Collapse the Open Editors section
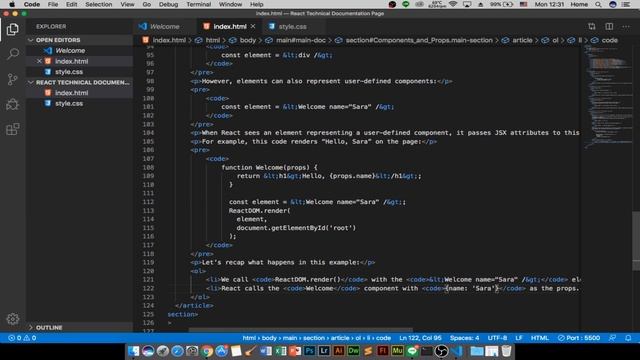This screenshot has width=640, height=360. pos(80,40)
